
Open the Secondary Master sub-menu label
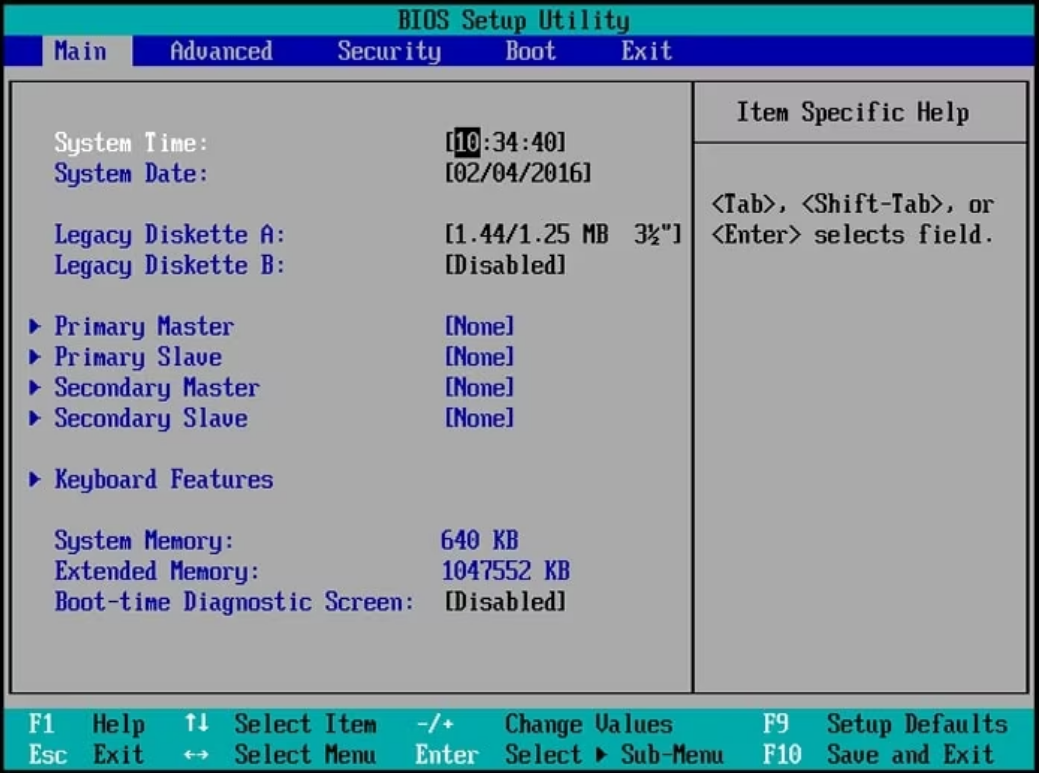click(157, 387)
